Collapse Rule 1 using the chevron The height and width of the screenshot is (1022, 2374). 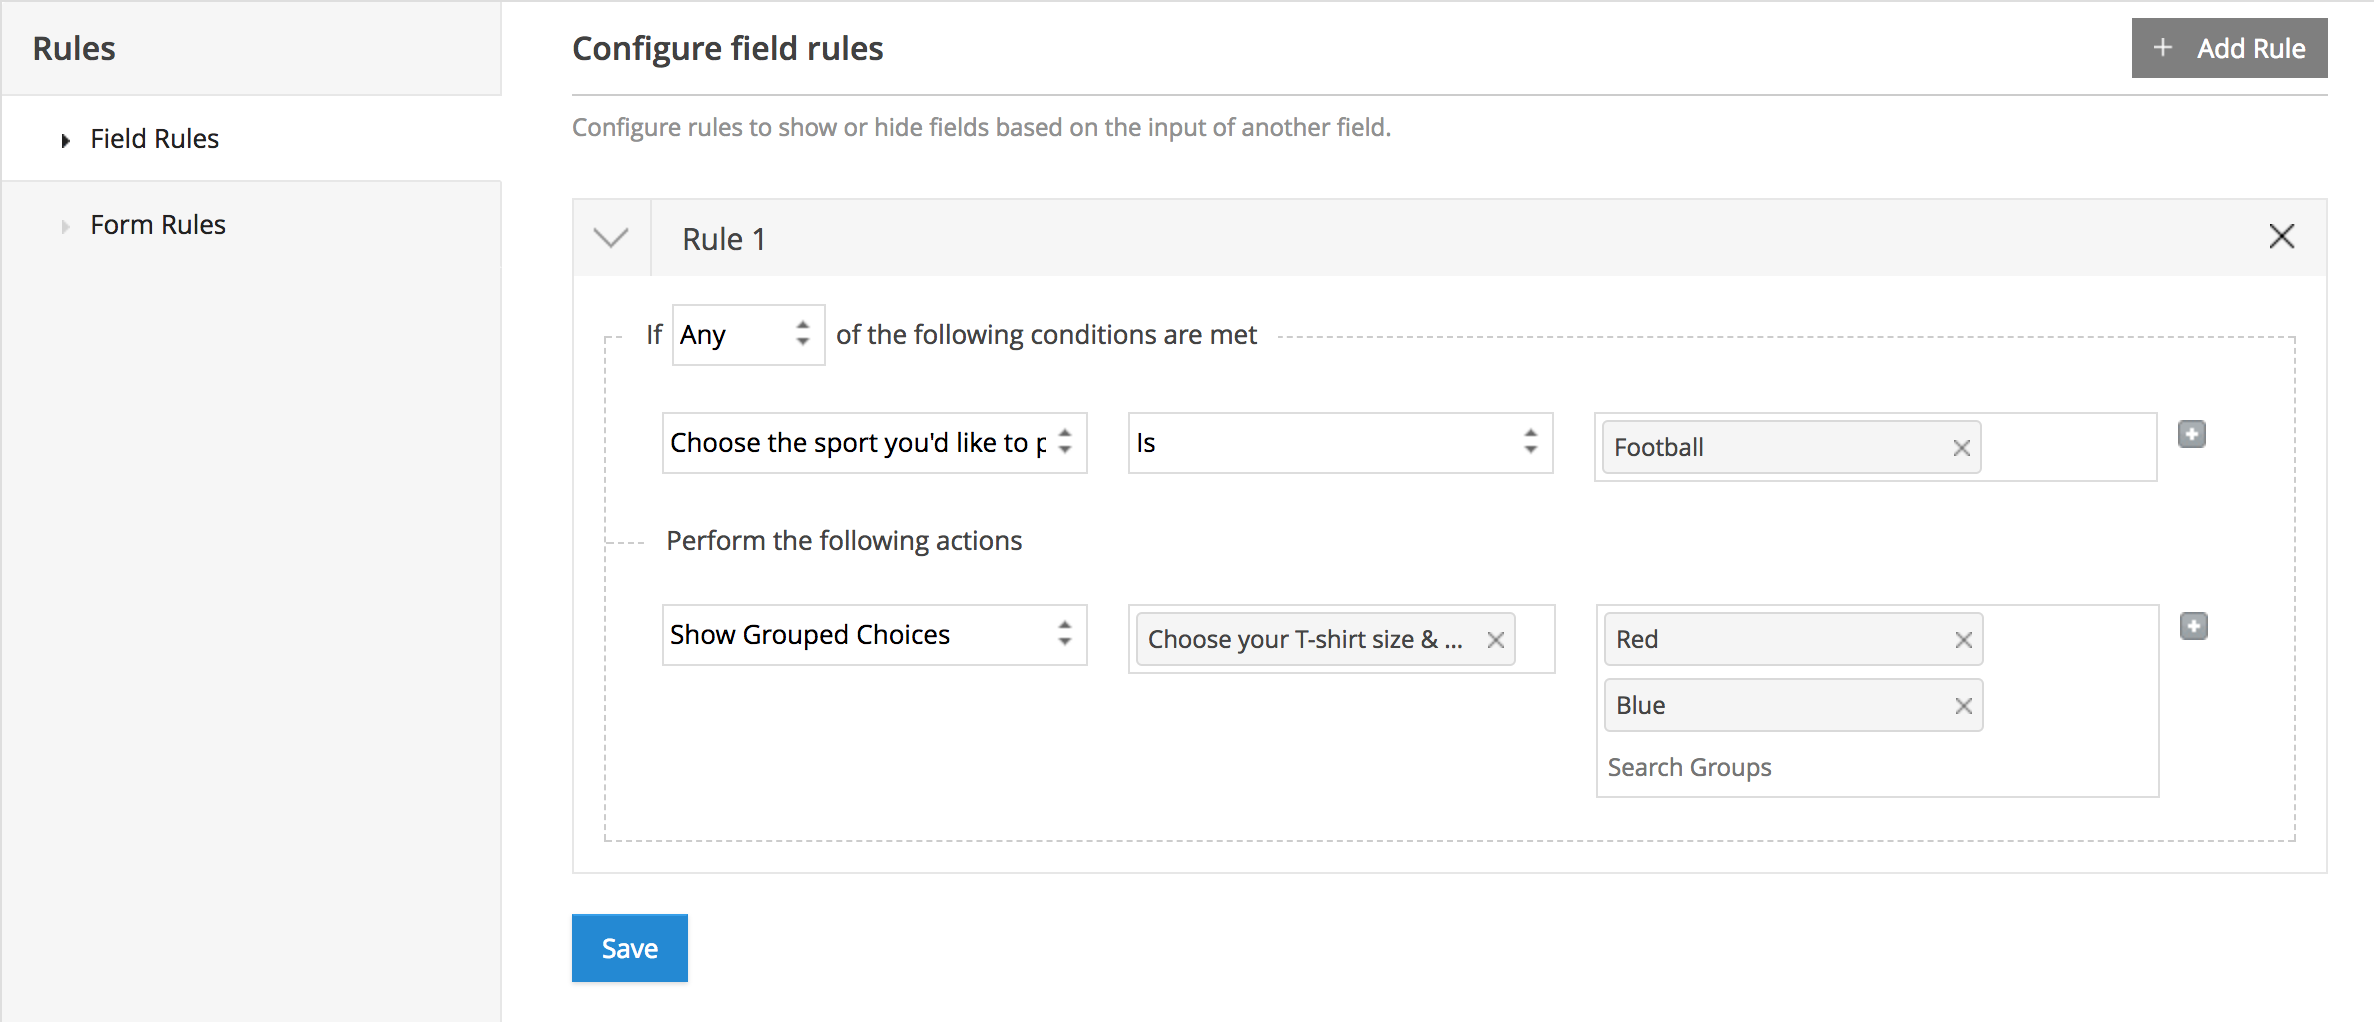tap(610, 238)
